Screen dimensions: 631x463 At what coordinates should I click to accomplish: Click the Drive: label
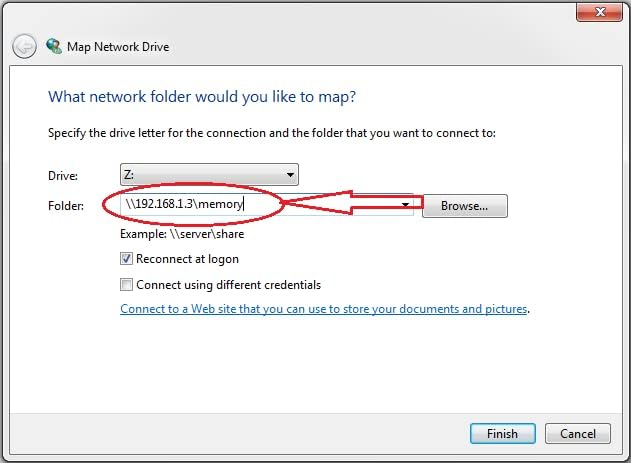[62, 176]
